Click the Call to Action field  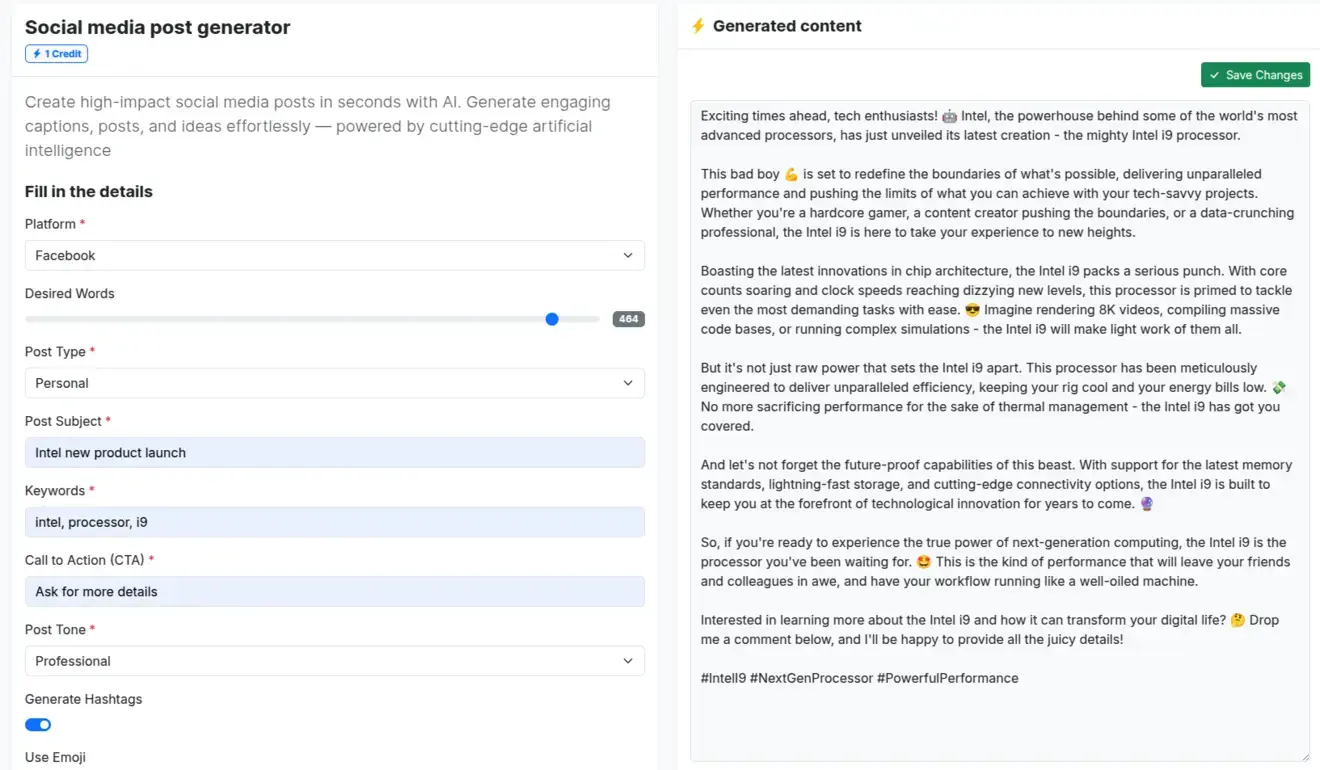(x=334, y=591)
